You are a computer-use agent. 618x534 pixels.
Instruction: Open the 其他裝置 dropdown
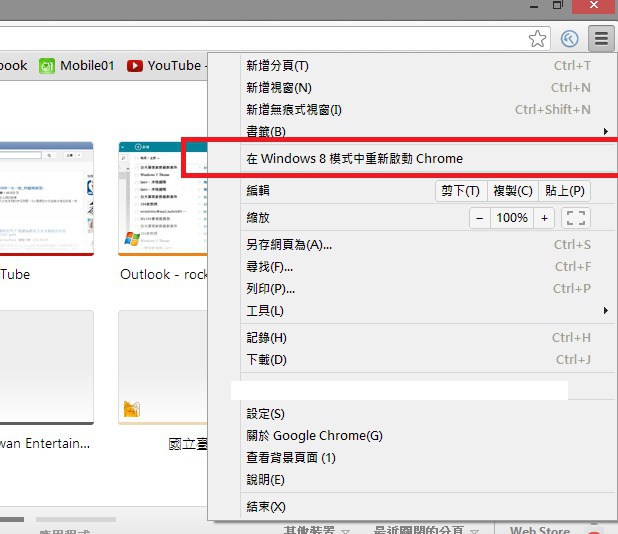316,530
